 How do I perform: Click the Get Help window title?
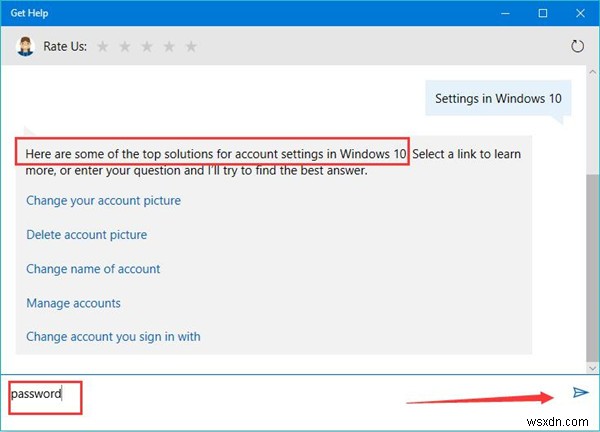click(29, 13)
